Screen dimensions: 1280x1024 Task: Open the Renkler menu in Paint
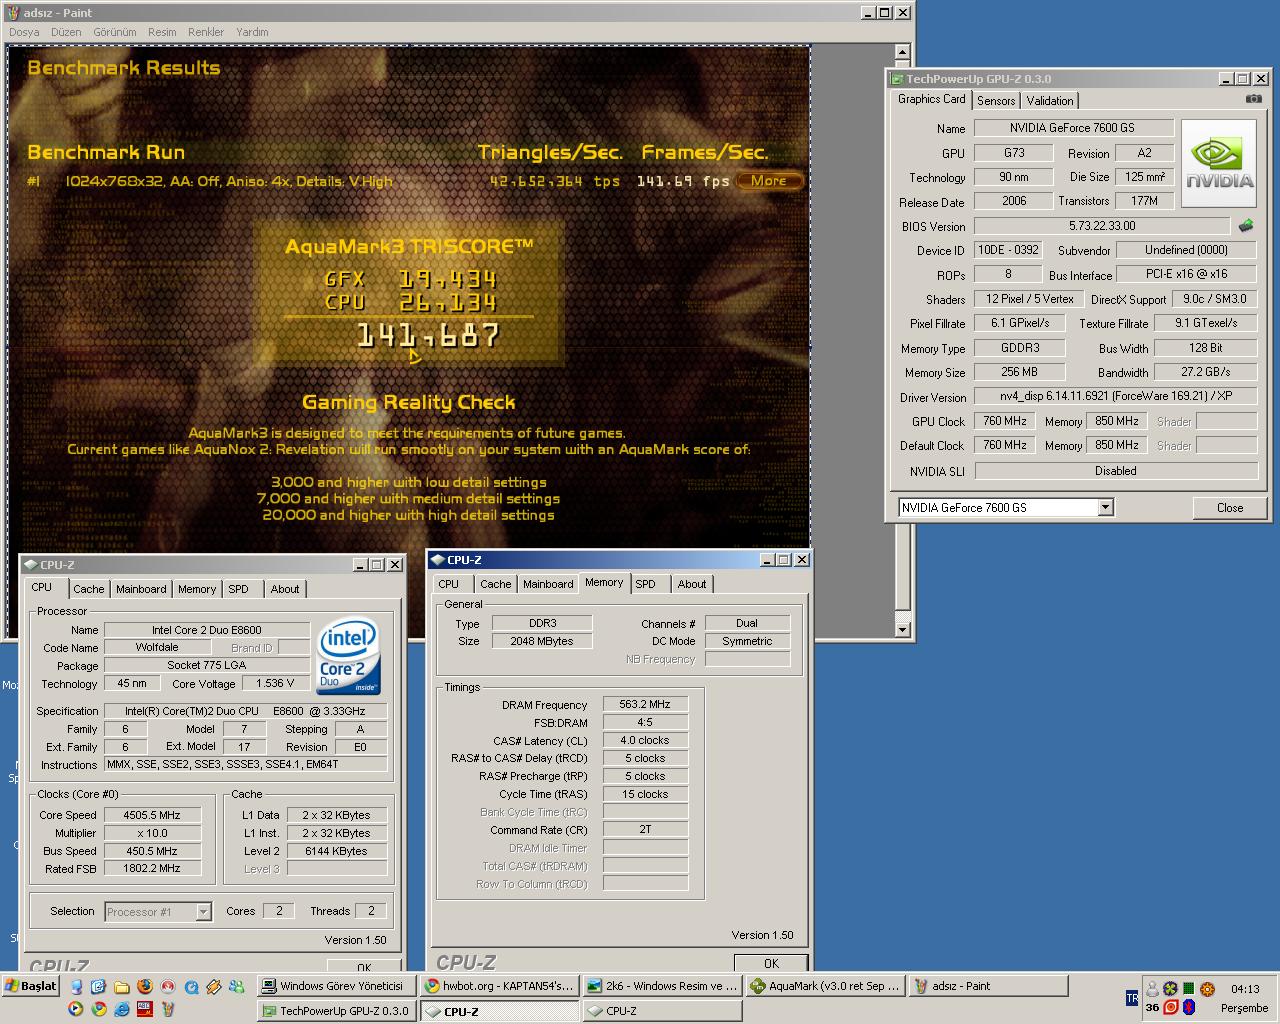(206, 32)
